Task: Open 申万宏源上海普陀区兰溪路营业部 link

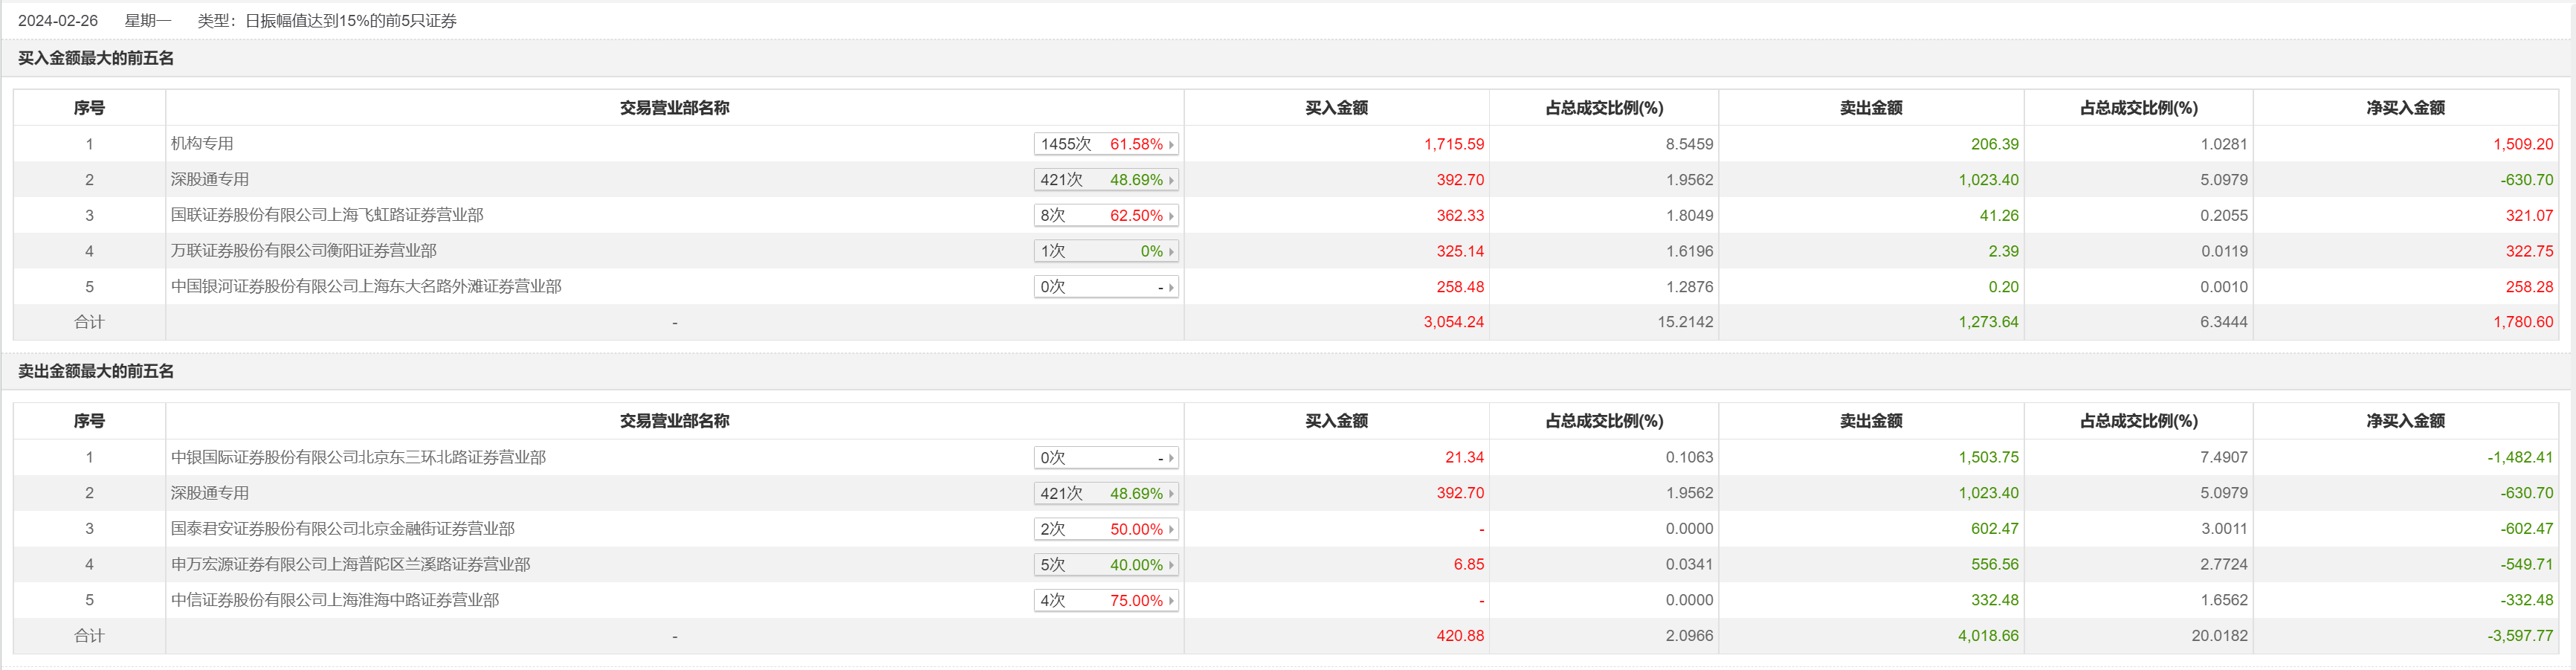Action: pos(350,564)
